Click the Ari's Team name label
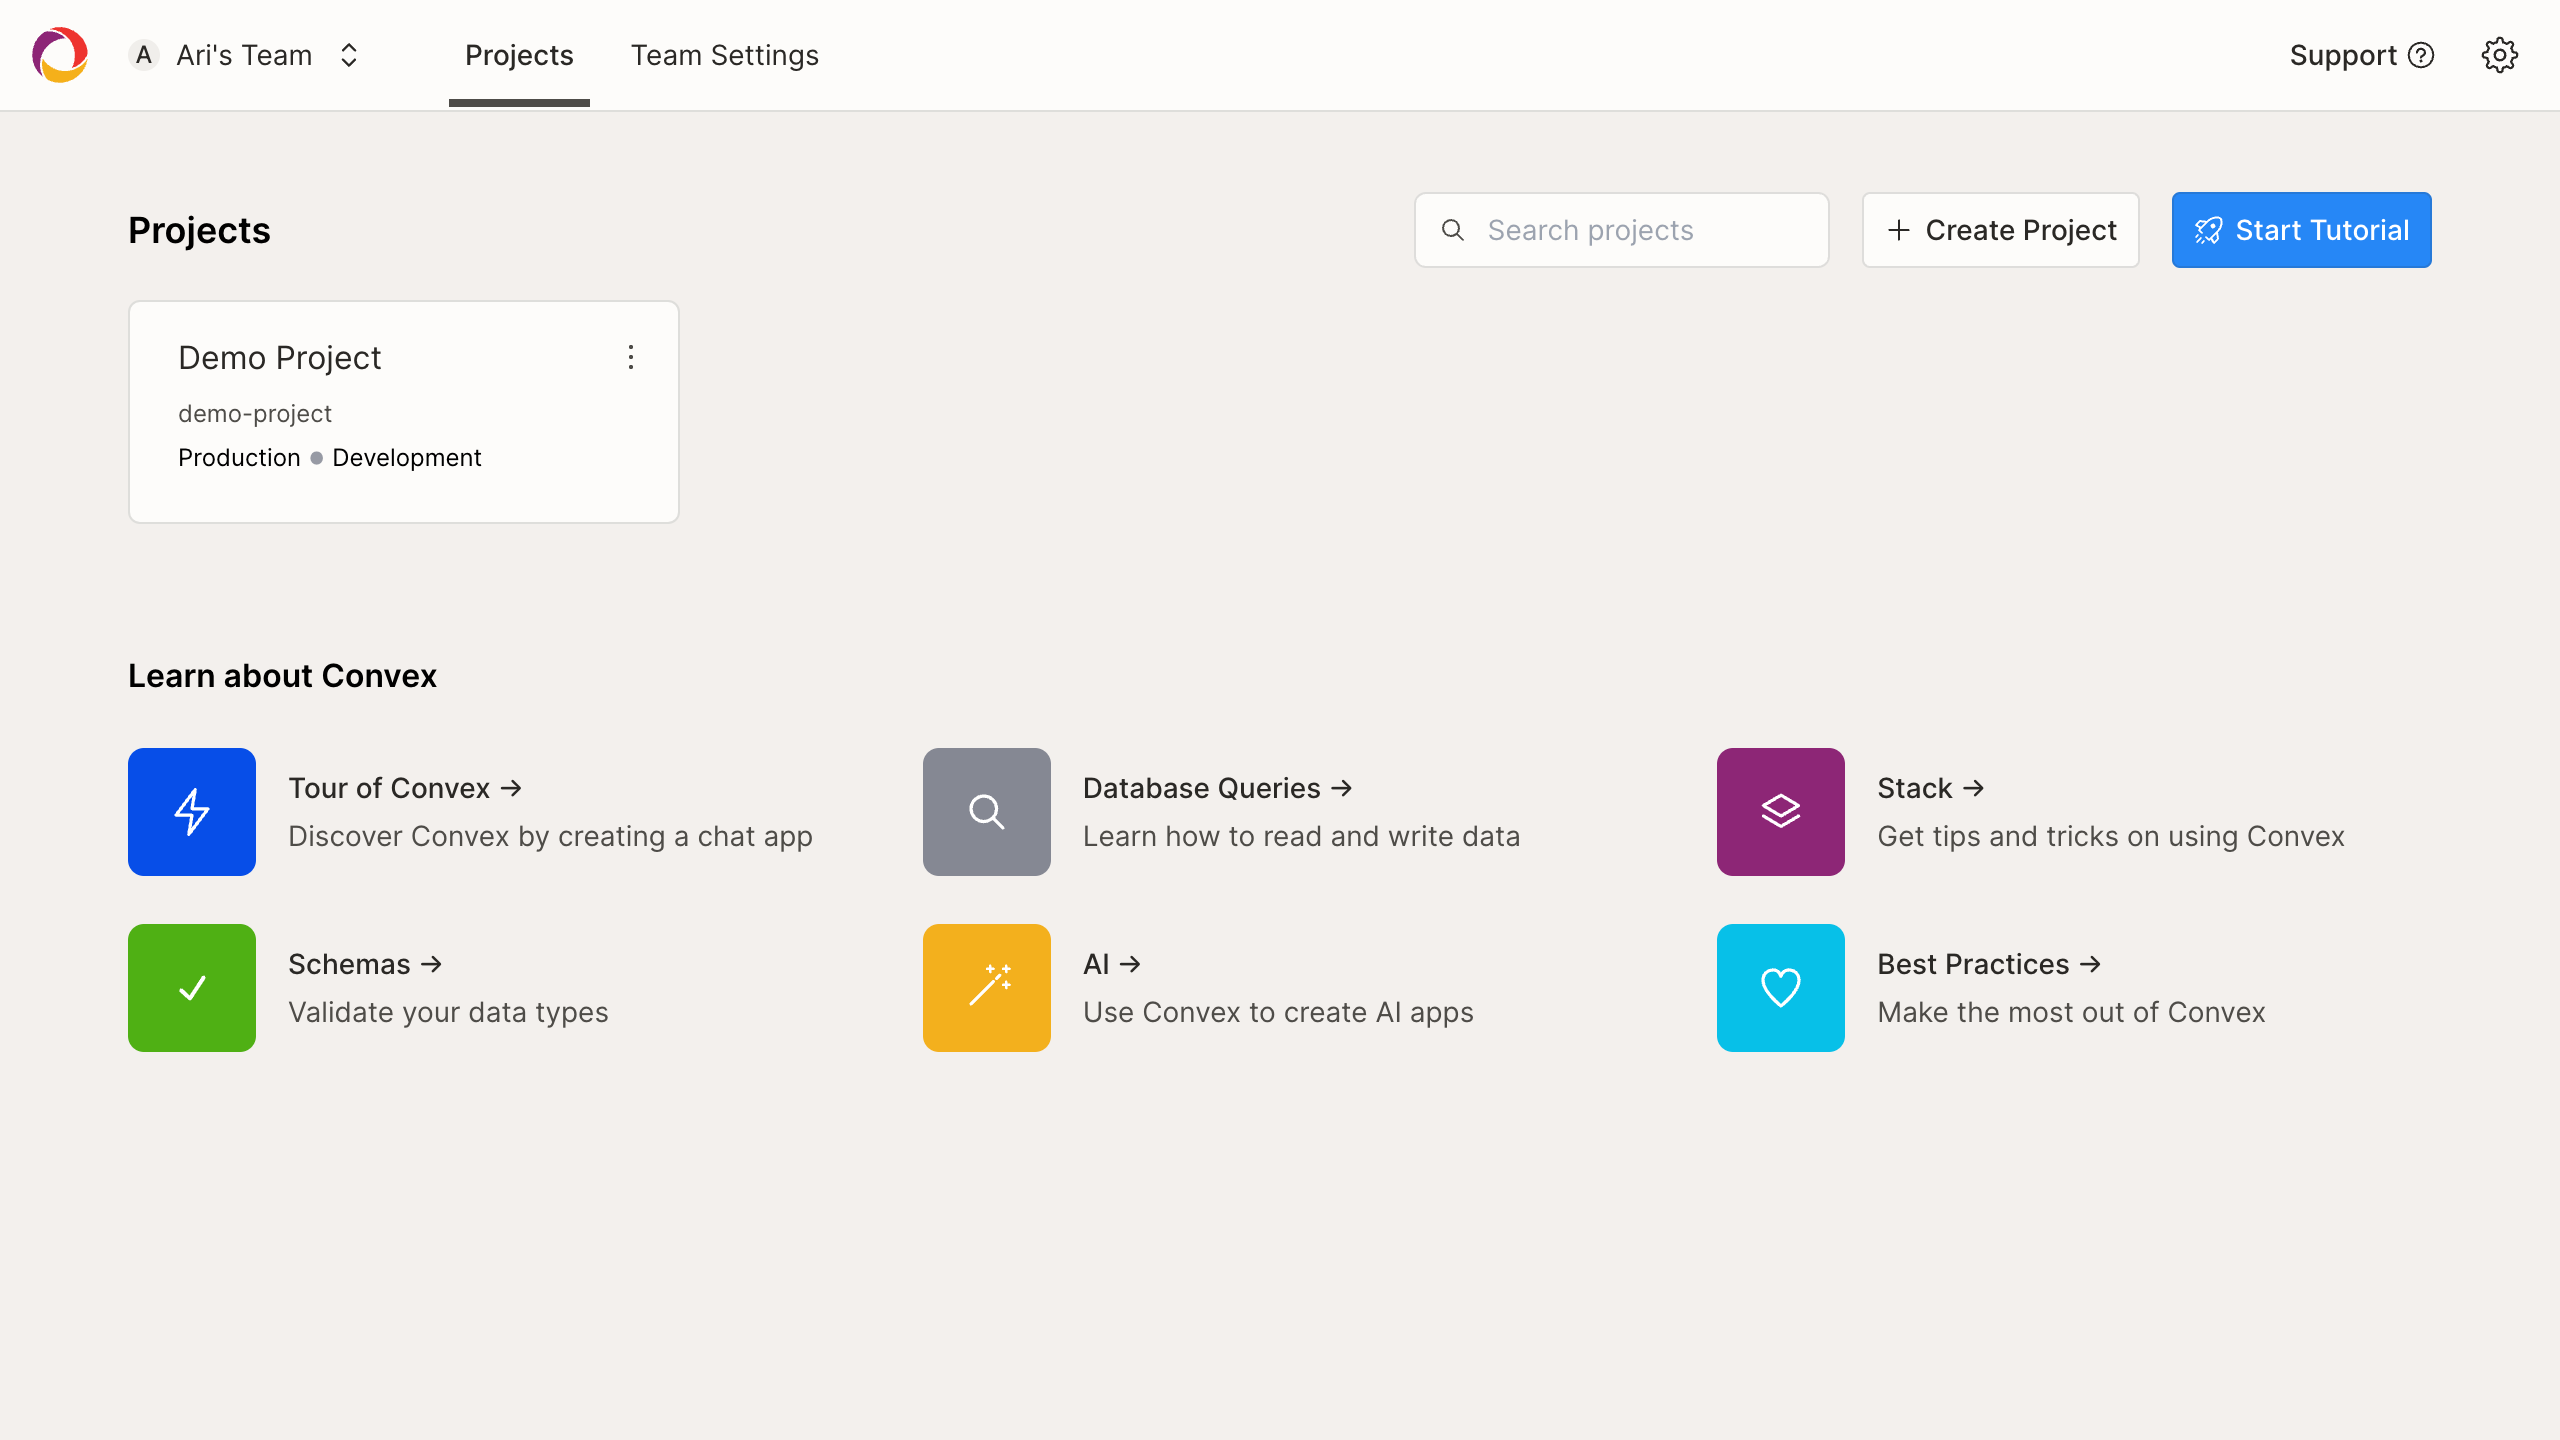Screen dimensions: 2560x1440 [244, 55]
